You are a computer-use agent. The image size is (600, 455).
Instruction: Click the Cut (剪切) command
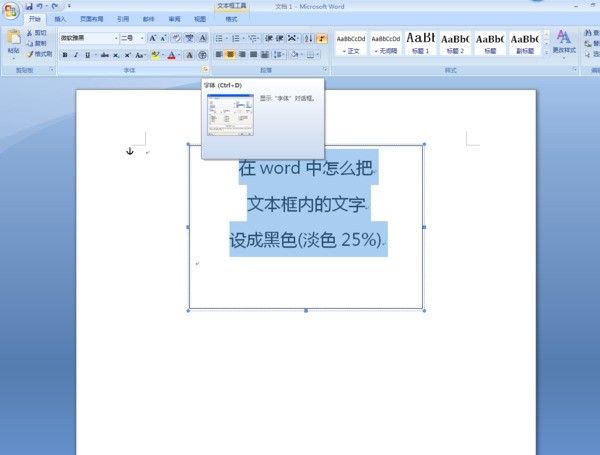[39, 33]
